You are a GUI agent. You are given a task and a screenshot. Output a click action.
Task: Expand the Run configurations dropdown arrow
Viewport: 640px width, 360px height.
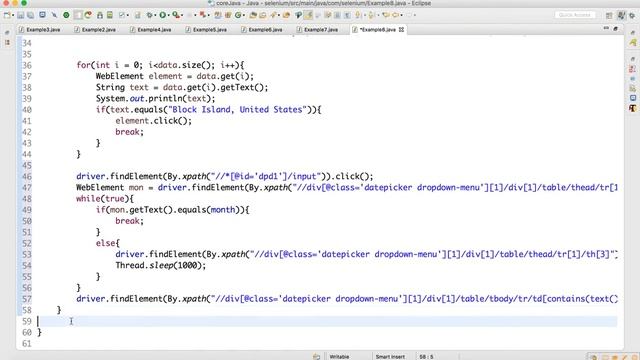click(x=168, y=15)
